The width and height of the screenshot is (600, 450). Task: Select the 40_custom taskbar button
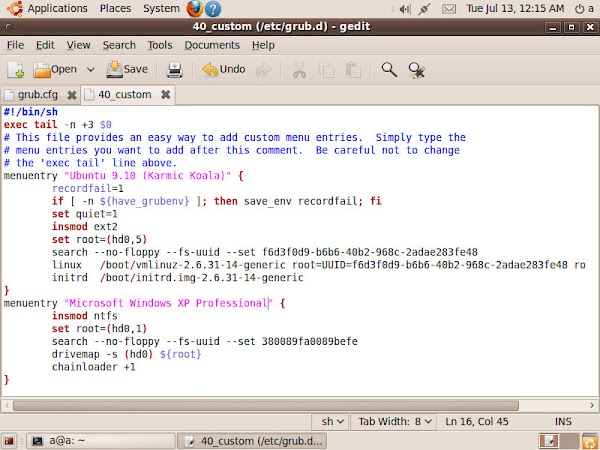[252, 441]
